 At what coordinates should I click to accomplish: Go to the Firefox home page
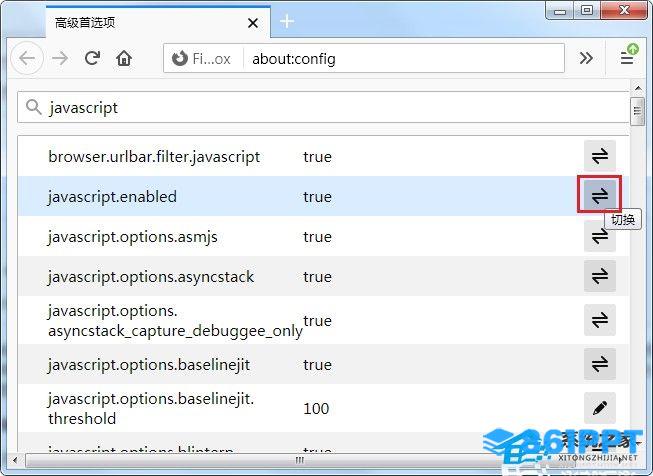click(x=124, y=58)
